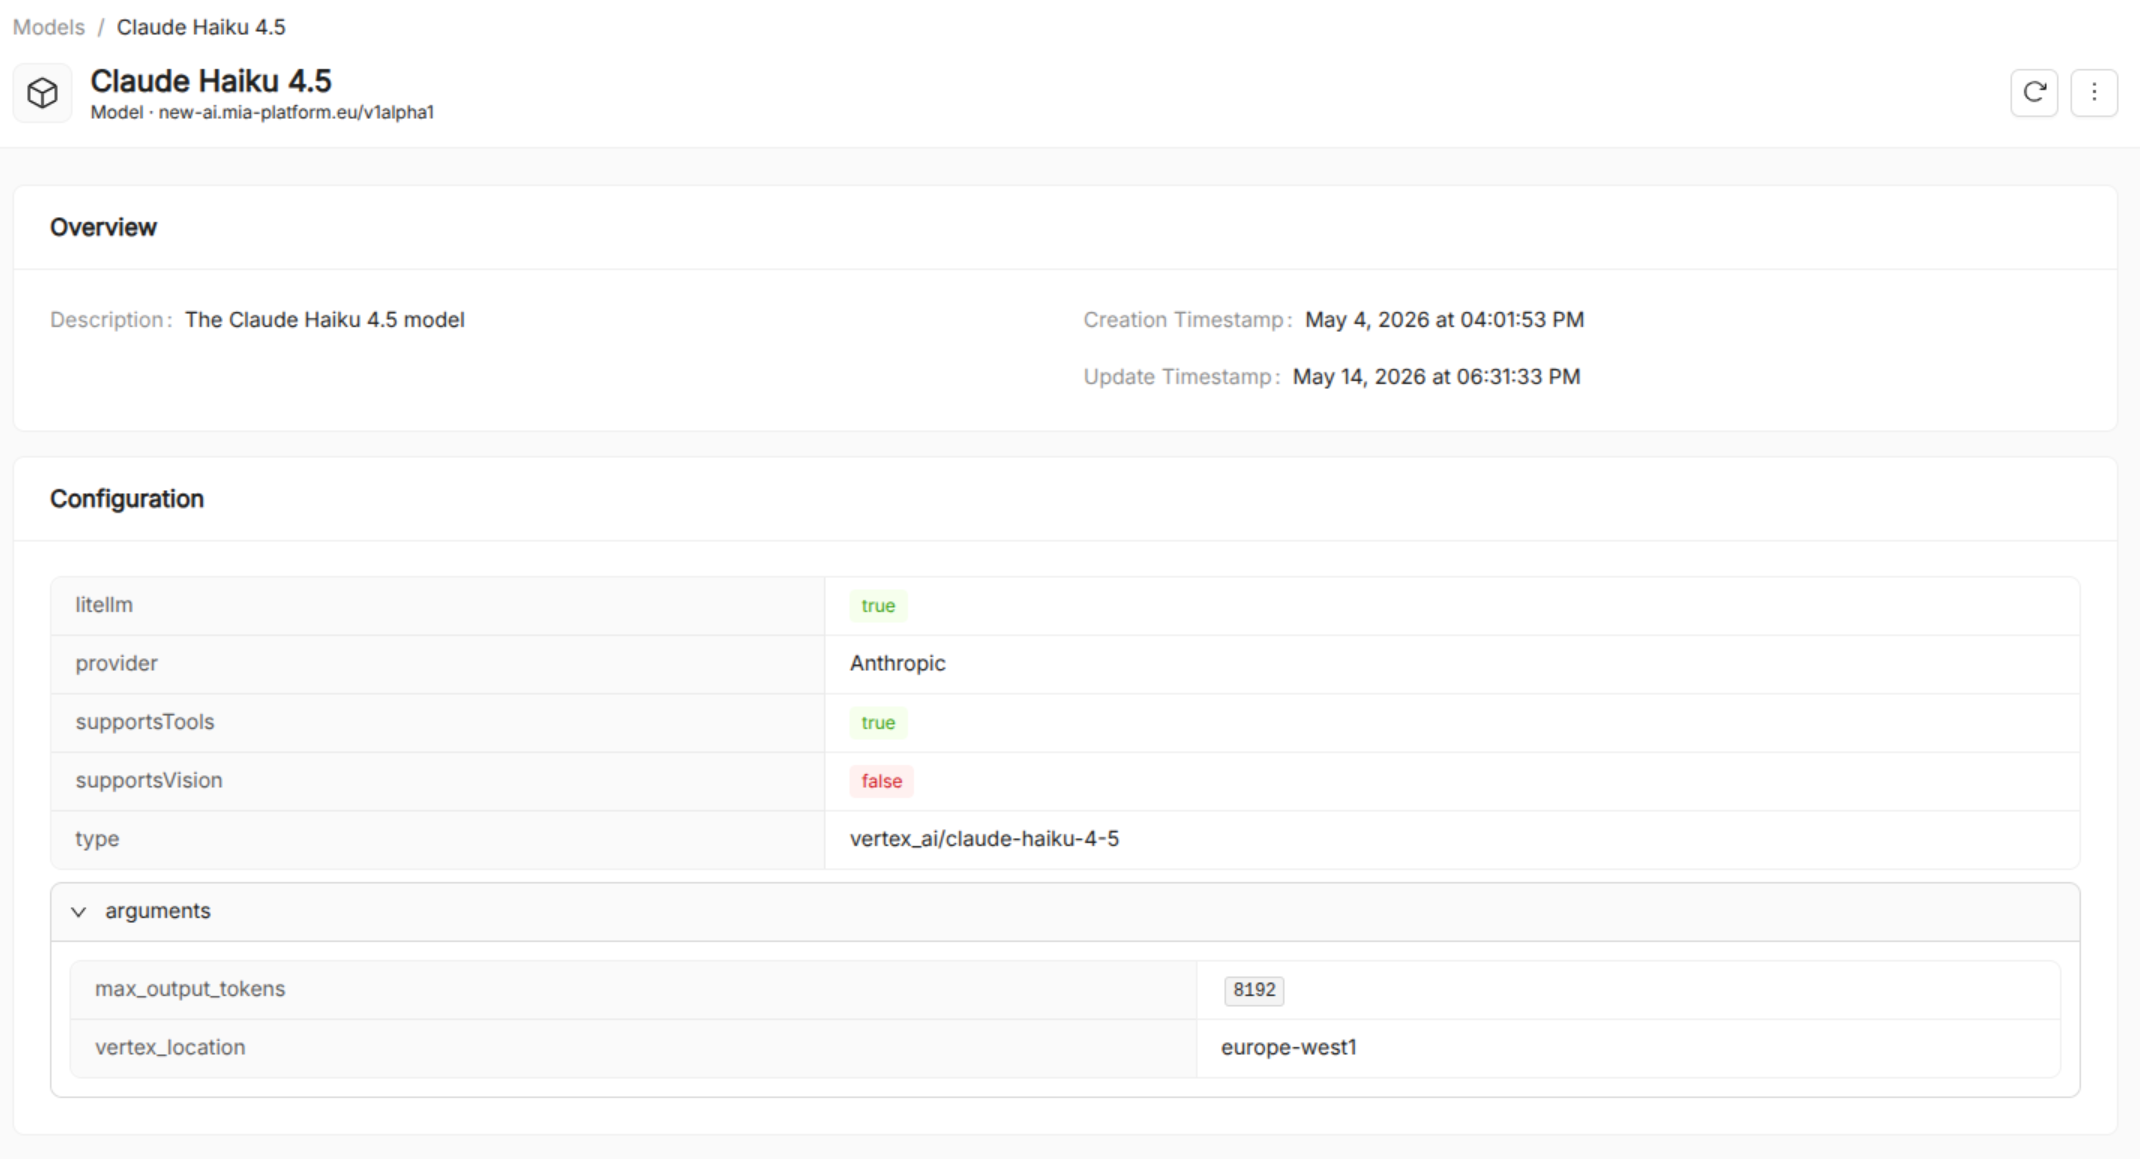Select the Anthropic provider value

(898, 663)
